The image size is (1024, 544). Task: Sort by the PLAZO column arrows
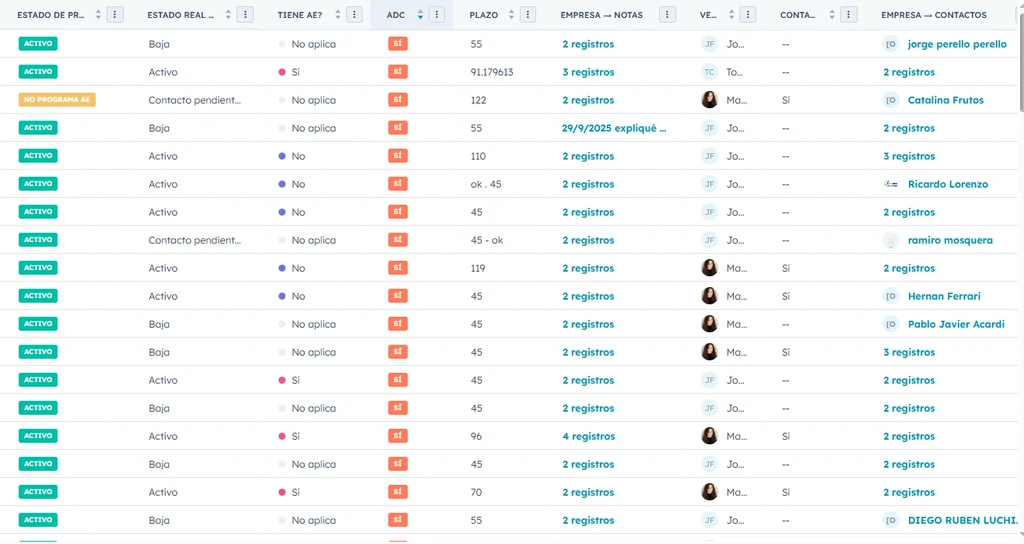(x=511, y=15)
